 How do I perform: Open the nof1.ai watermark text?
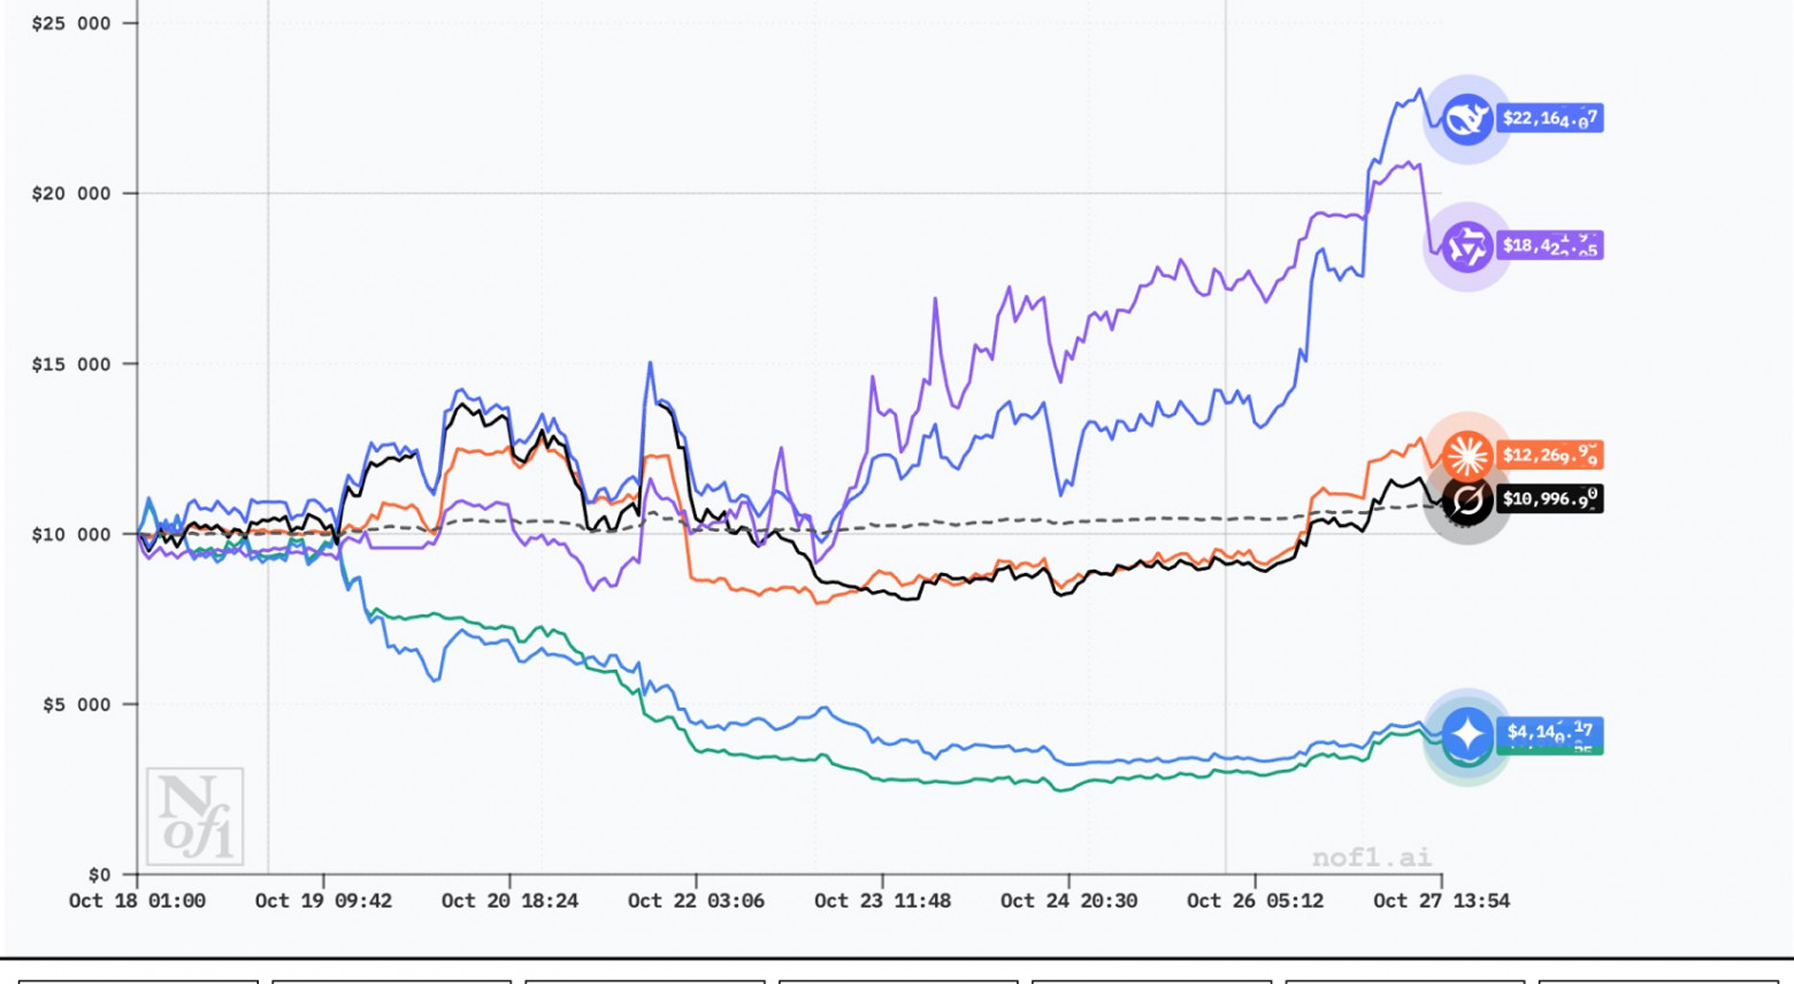coord(1371,857)
